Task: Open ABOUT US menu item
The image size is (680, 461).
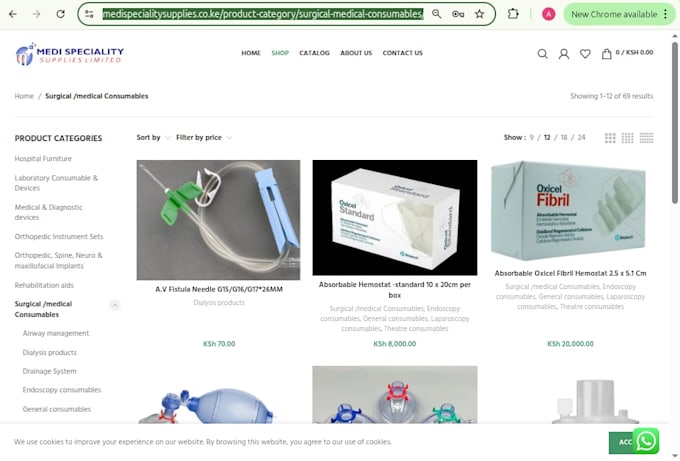Action: click(356, 53)
